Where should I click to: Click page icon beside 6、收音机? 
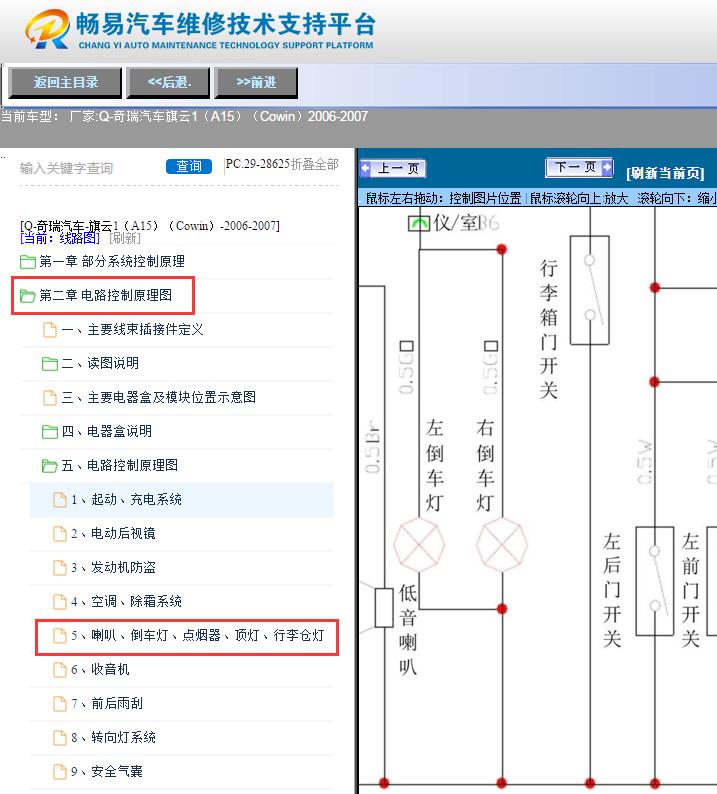click(x=60, y=670)
